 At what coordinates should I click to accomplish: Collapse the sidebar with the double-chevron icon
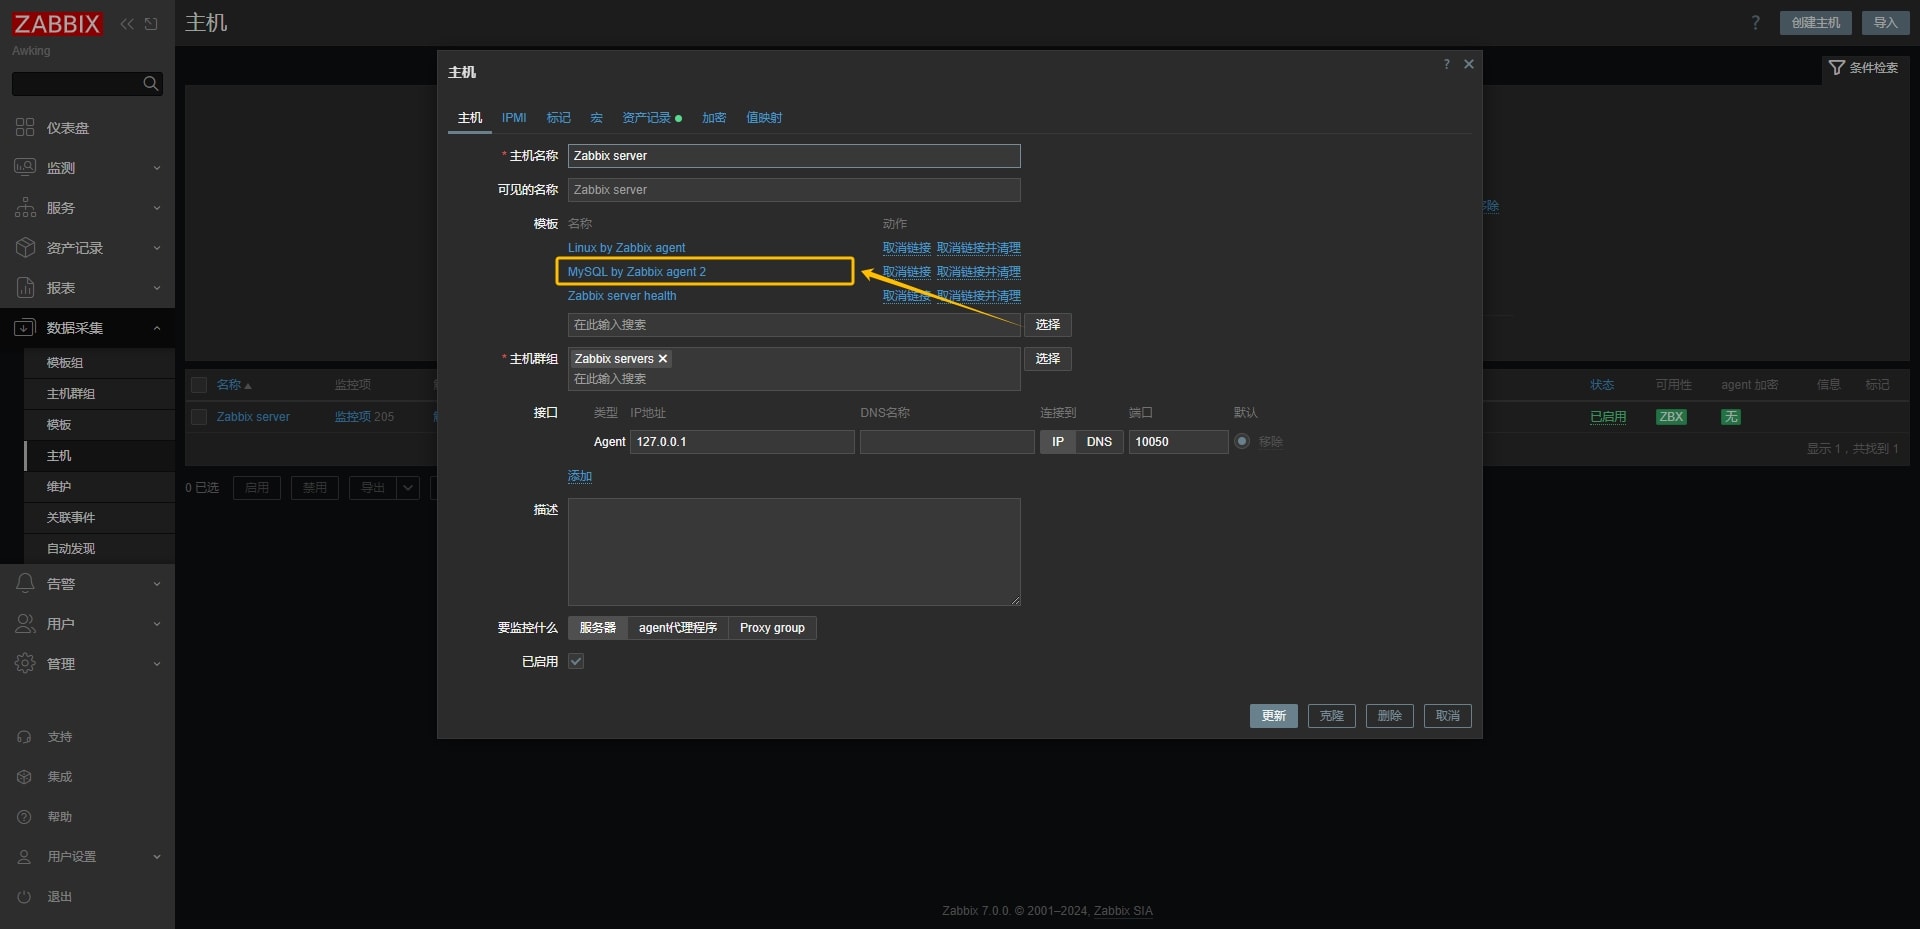coord(127,24)
